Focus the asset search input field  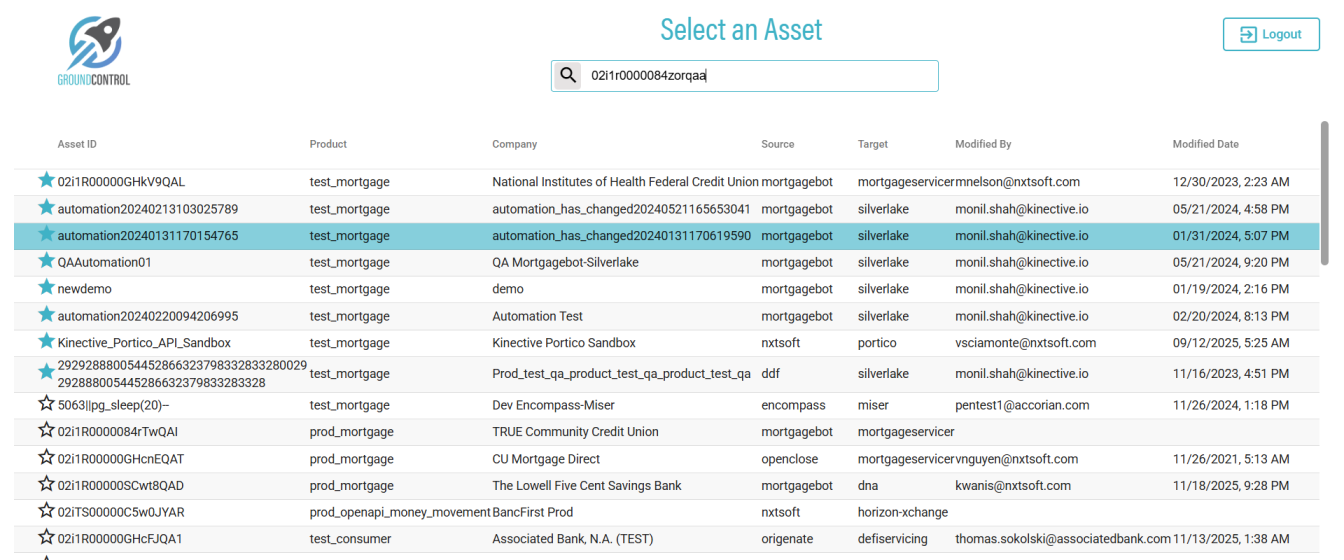[760, 76]
